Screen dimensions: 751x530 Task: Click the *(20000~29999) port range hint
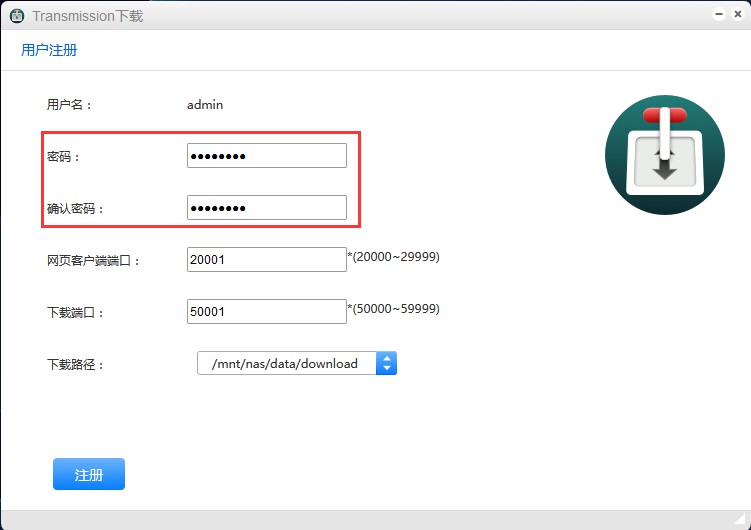click(393, 257)
